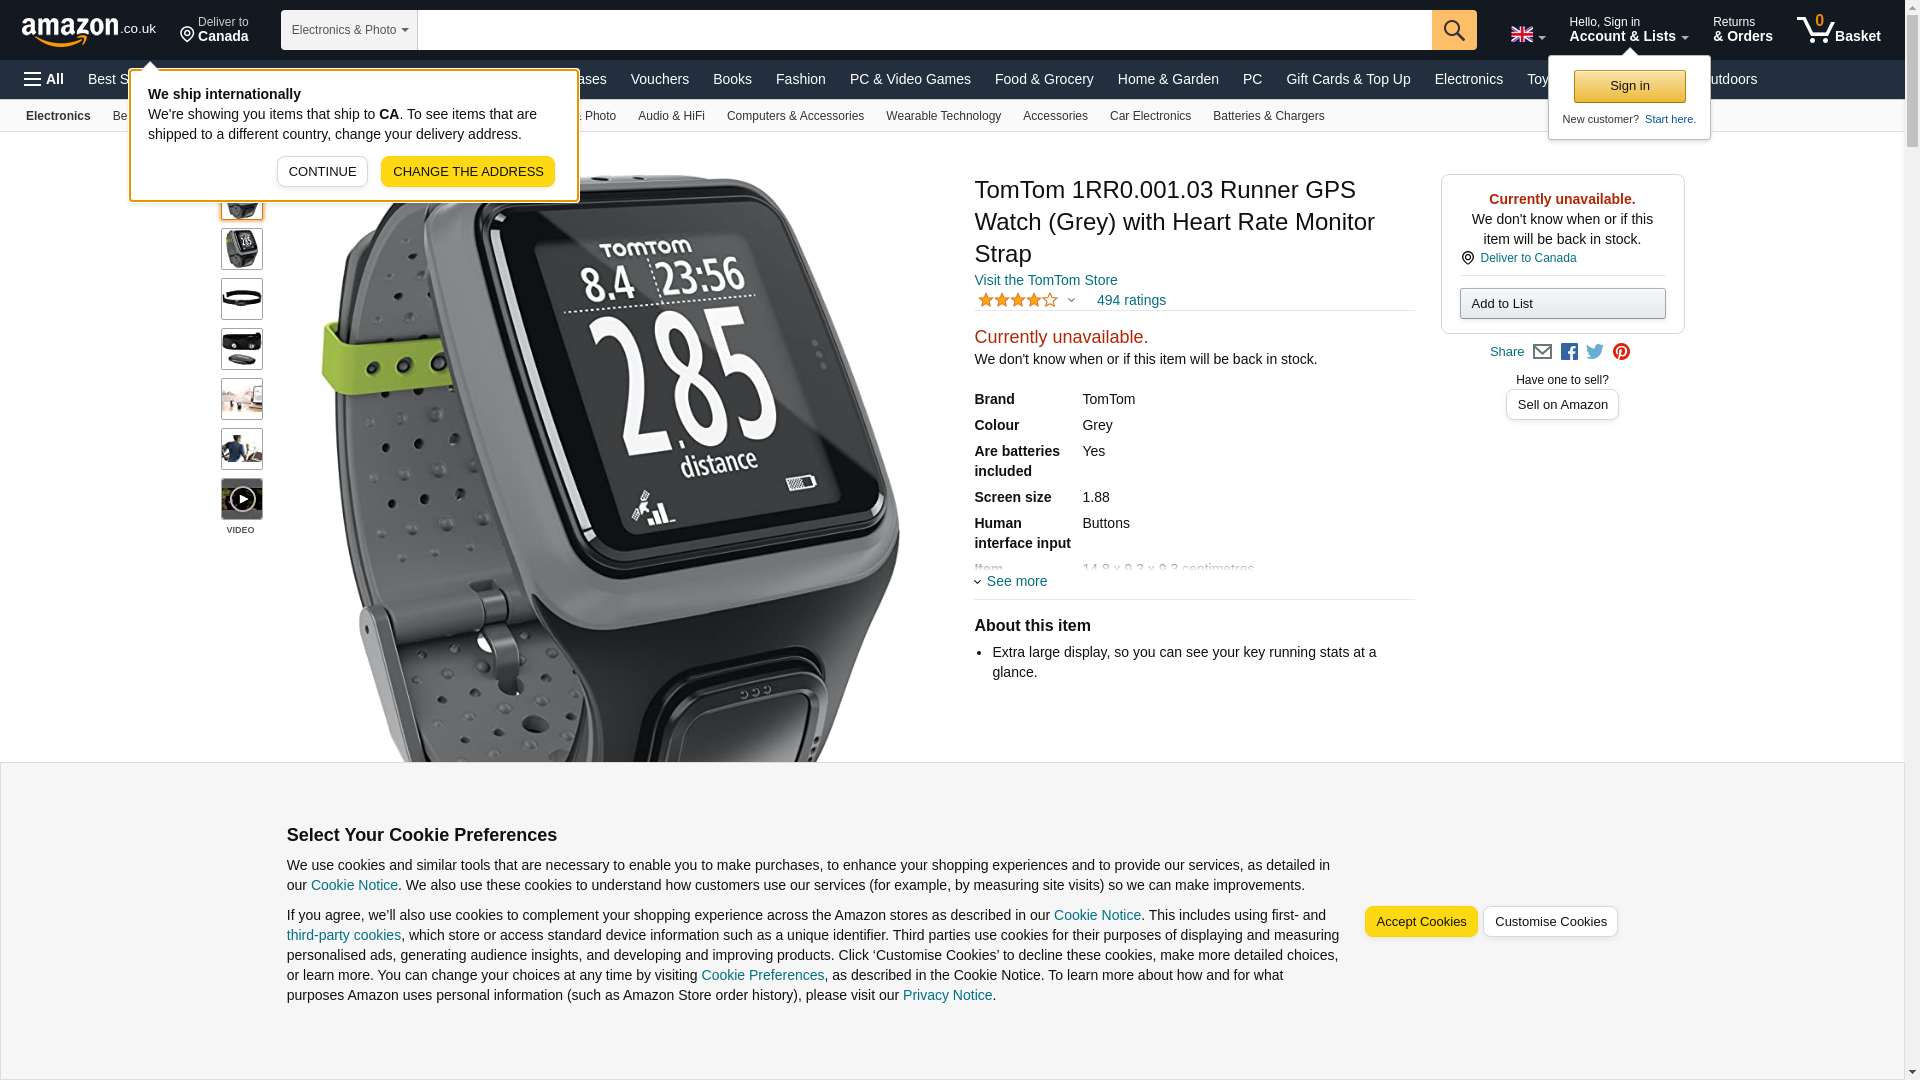Share product via email icon
Viewport: 1920px width, 1080px height.
[1542, 352]
